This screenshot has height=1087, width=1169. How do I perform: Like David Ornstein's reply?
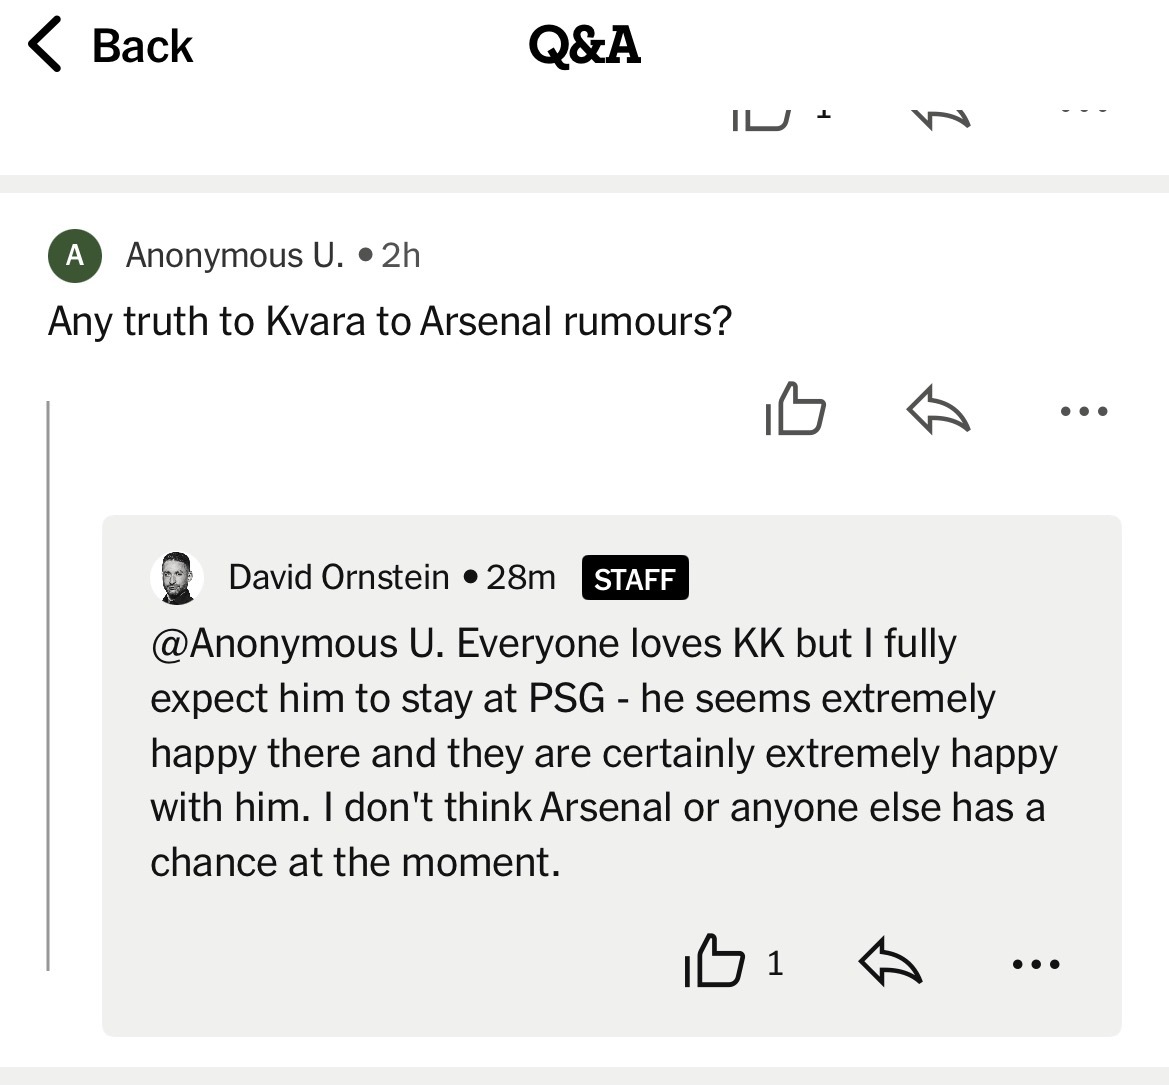(714, 962)
